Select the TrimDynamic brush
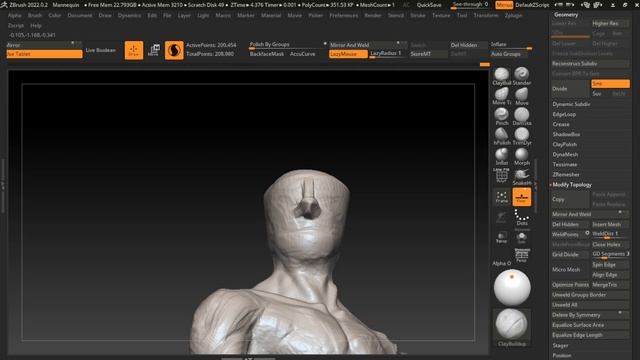640x360 pixels. [x=522, y=136]
